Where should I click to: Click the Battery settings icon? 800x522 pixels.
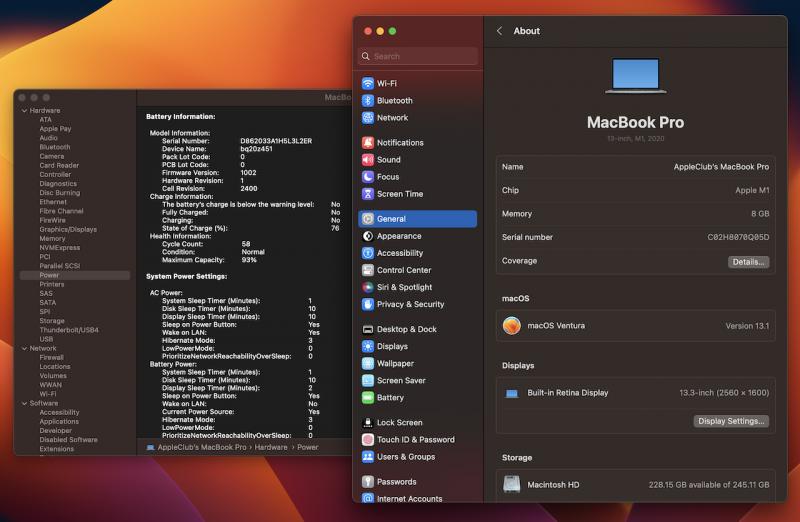pyautogui.click(x=368, y=398)
